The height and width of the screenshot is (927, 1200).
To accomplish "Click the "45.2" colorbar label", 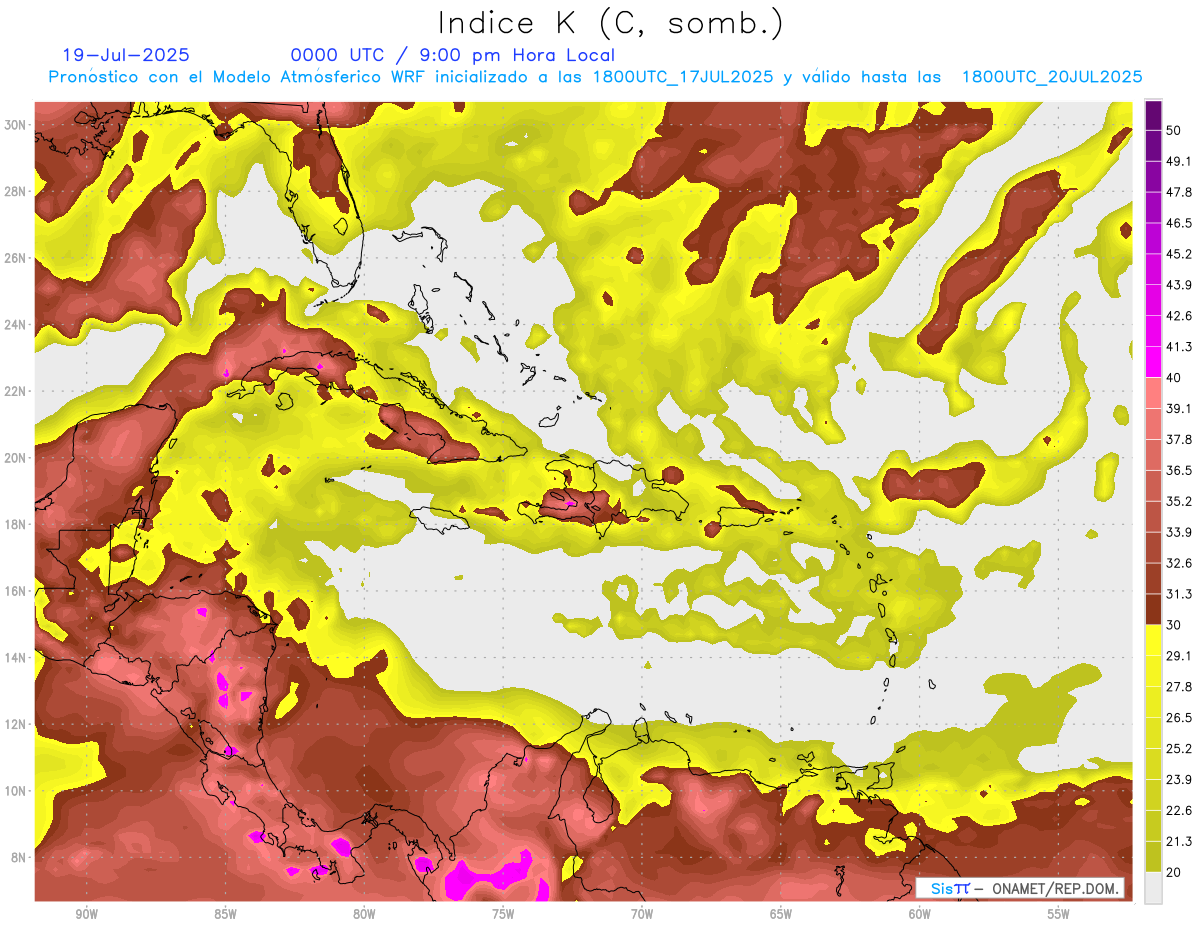I will (x=1179, y=255).
